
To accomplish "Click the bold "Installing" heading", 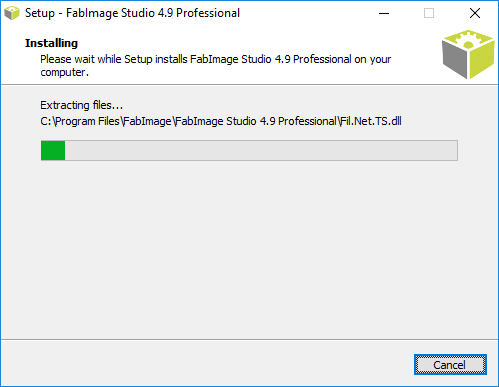I will click(x=51, y=43).
